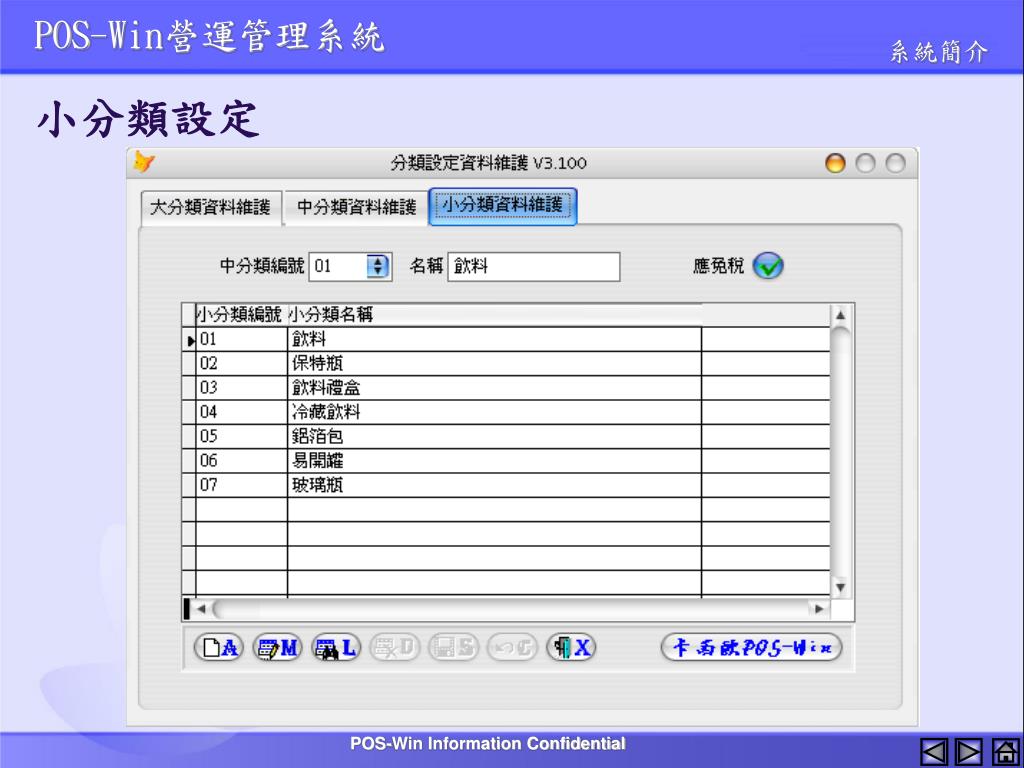This screenshot has height=768, width=1024.
Task: Click the disabled Delete (D) button
Action: click(395, 648)
